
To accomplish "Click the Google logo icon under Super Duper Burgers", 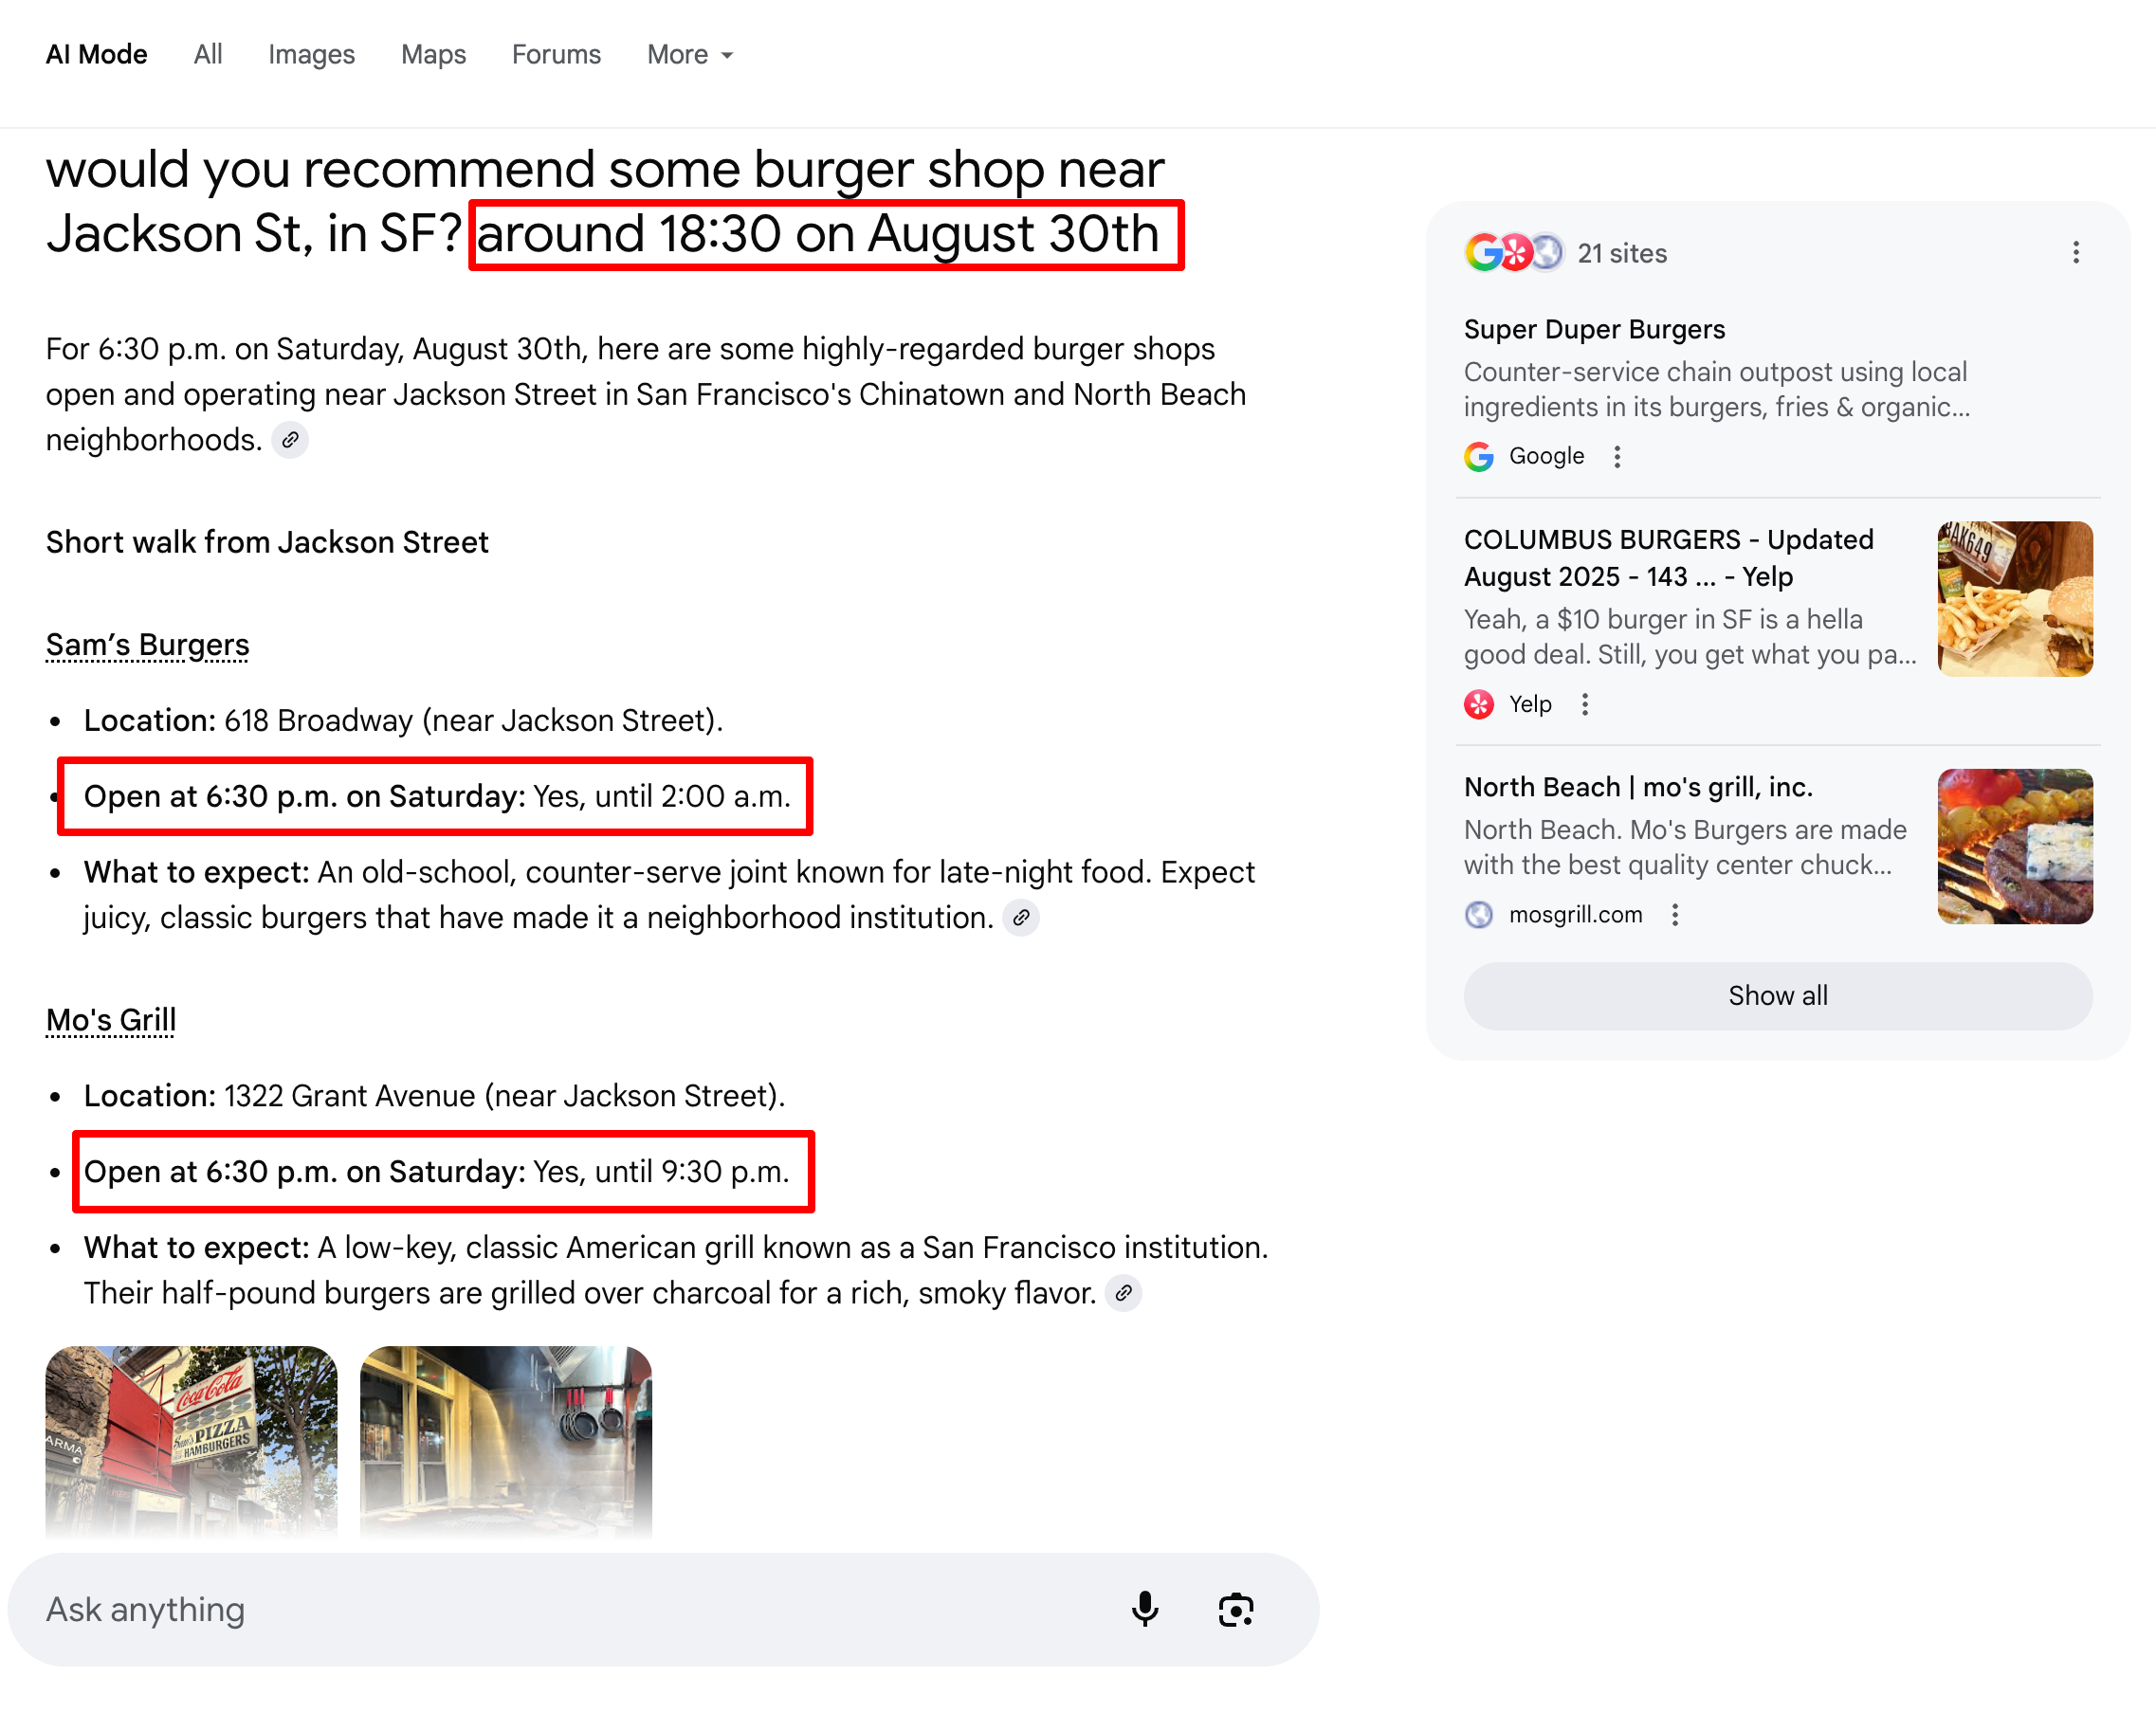I will 1479,457.
